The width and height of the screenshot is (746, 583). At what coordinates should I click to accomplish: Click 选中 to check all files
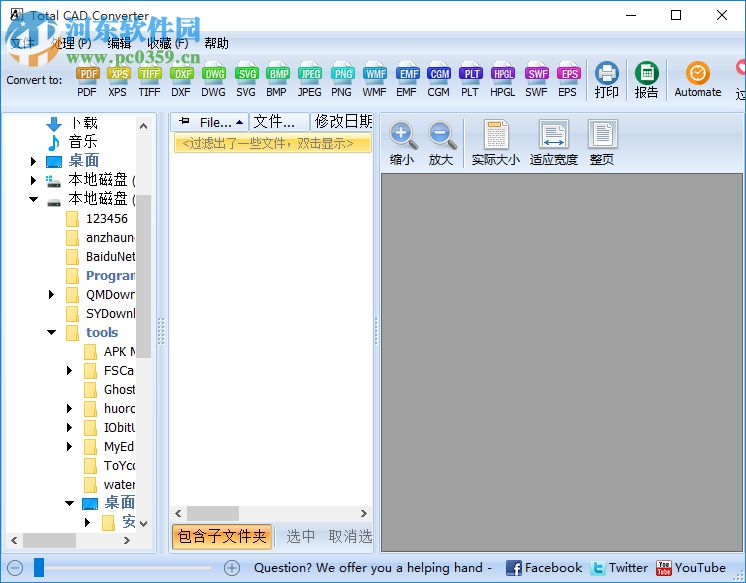pos(300,537)
